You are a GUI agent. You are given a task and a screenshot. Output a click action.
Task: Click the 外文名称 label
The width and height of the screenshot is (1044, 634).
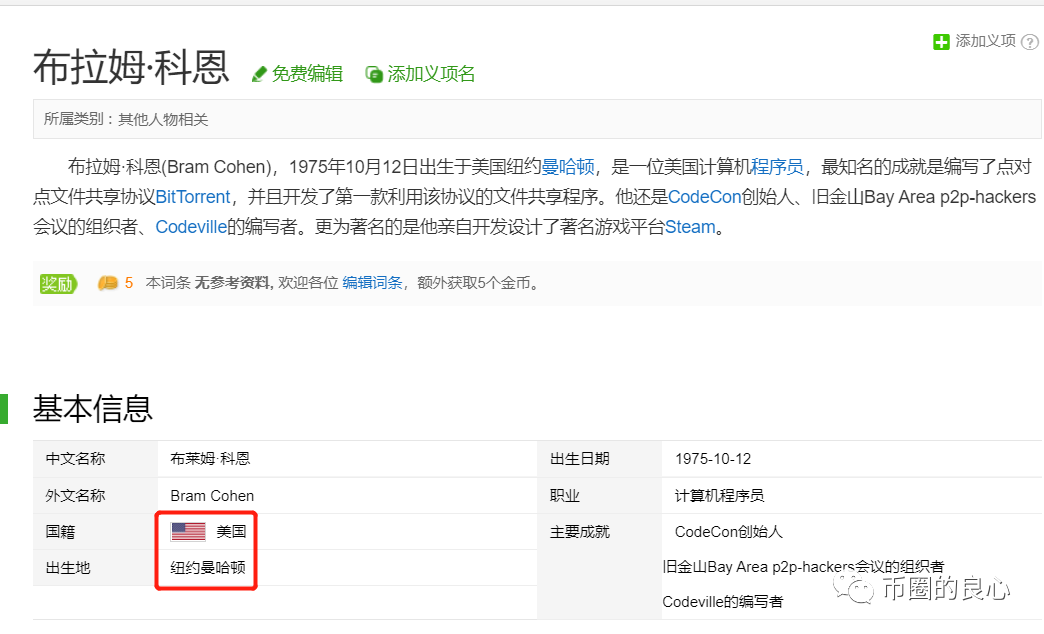pyautogui.click(x=75, y=495)
